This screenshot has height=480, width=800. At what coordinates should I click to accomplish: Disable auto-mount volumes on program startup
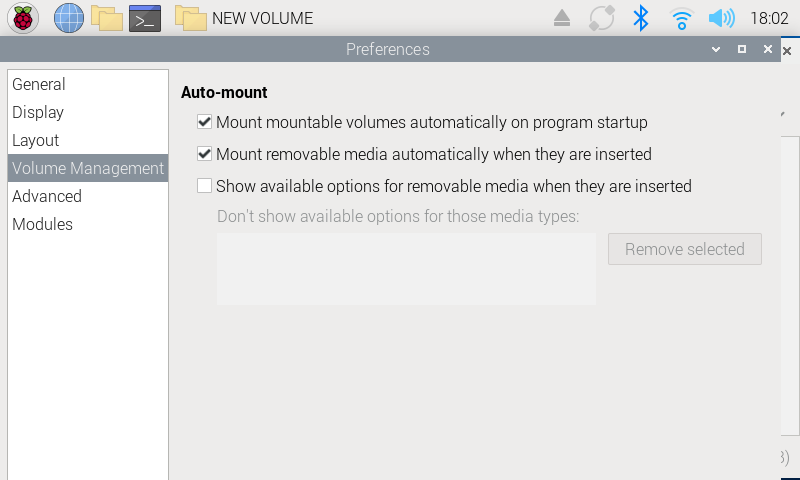click(x=205, y=123)
